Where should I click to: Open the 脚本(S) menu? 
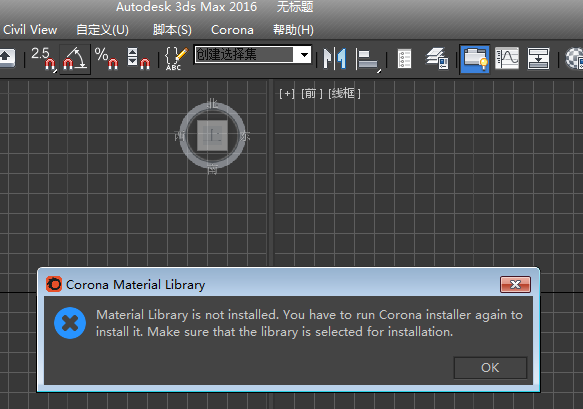(172, 30)
